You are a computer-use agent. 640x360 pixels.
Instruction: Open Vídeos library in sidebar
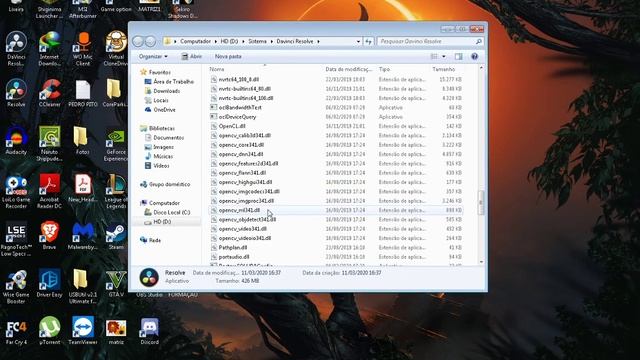coord(157,166)
